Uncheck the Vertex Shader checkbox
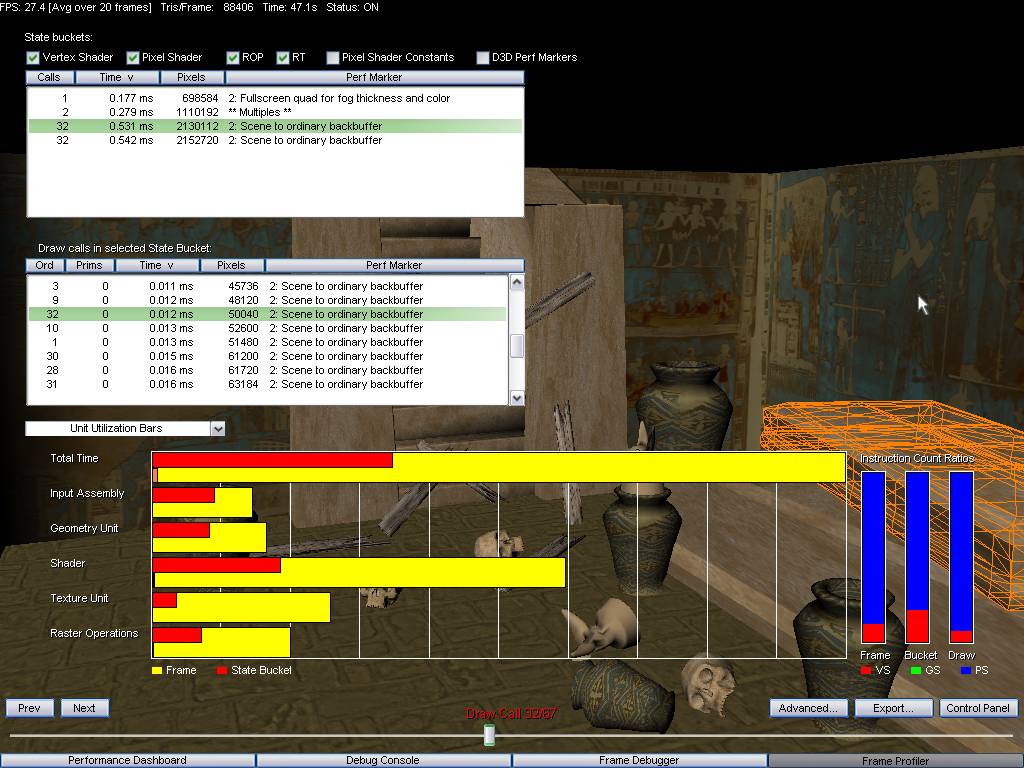This screenshot has height=768, width=1024. 33,58
